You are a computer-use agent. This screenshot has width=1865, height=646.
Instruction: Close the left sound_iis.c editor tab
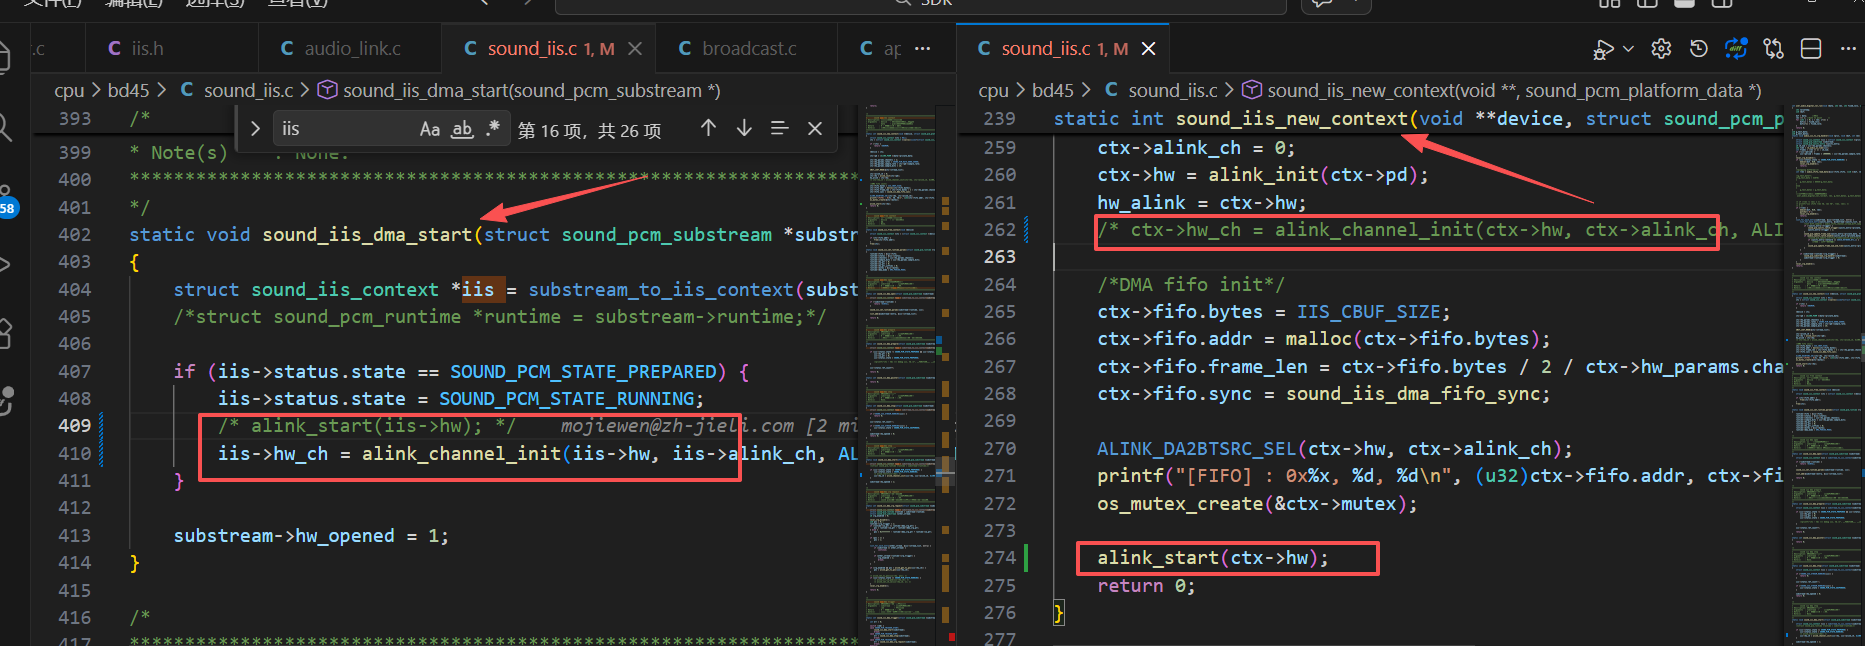coord(634,48)
